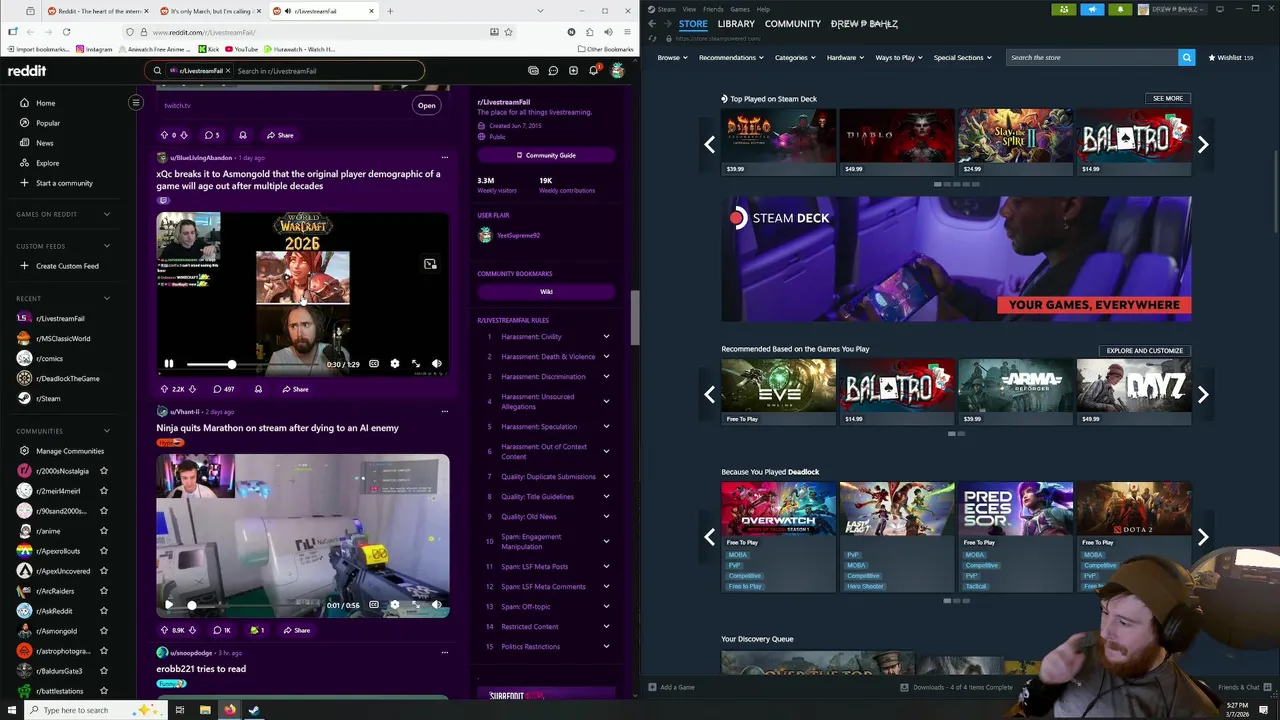Screen dimensions: 1280x720
Task: Open Steam friends activity green icon
Action: coord(1064,9)
